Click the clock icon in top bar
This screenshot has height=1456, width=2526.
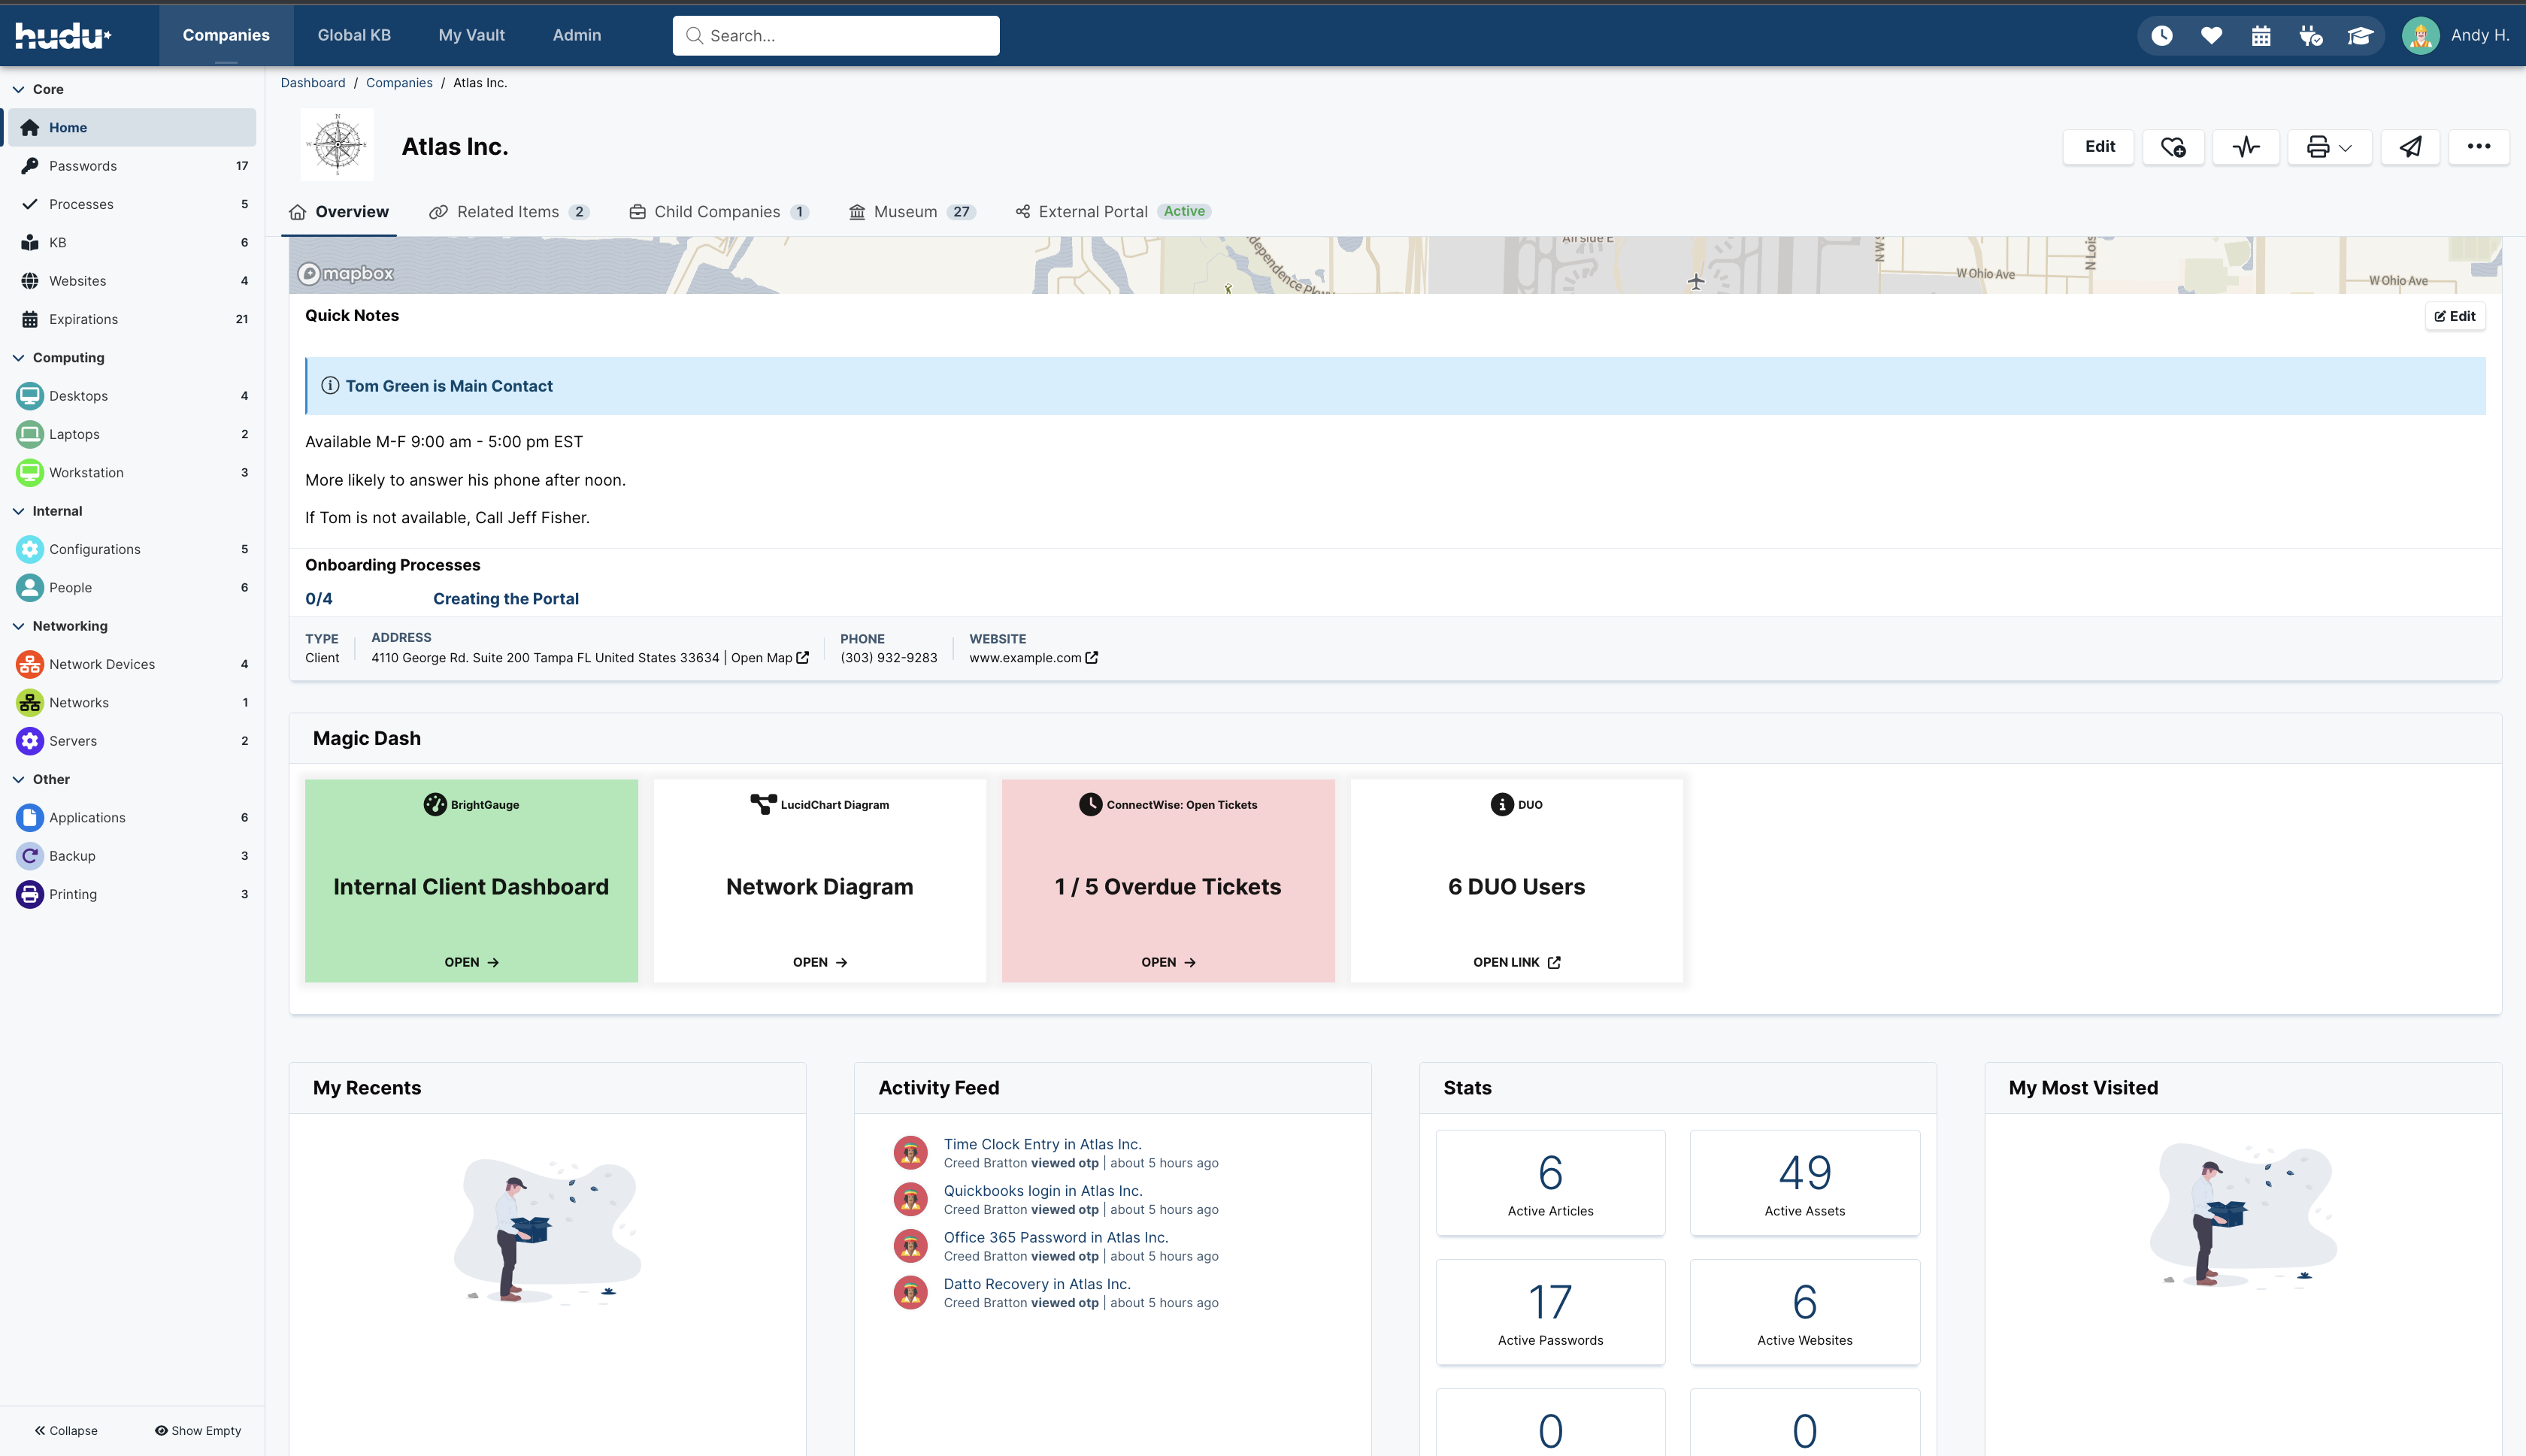[2161, 36]
